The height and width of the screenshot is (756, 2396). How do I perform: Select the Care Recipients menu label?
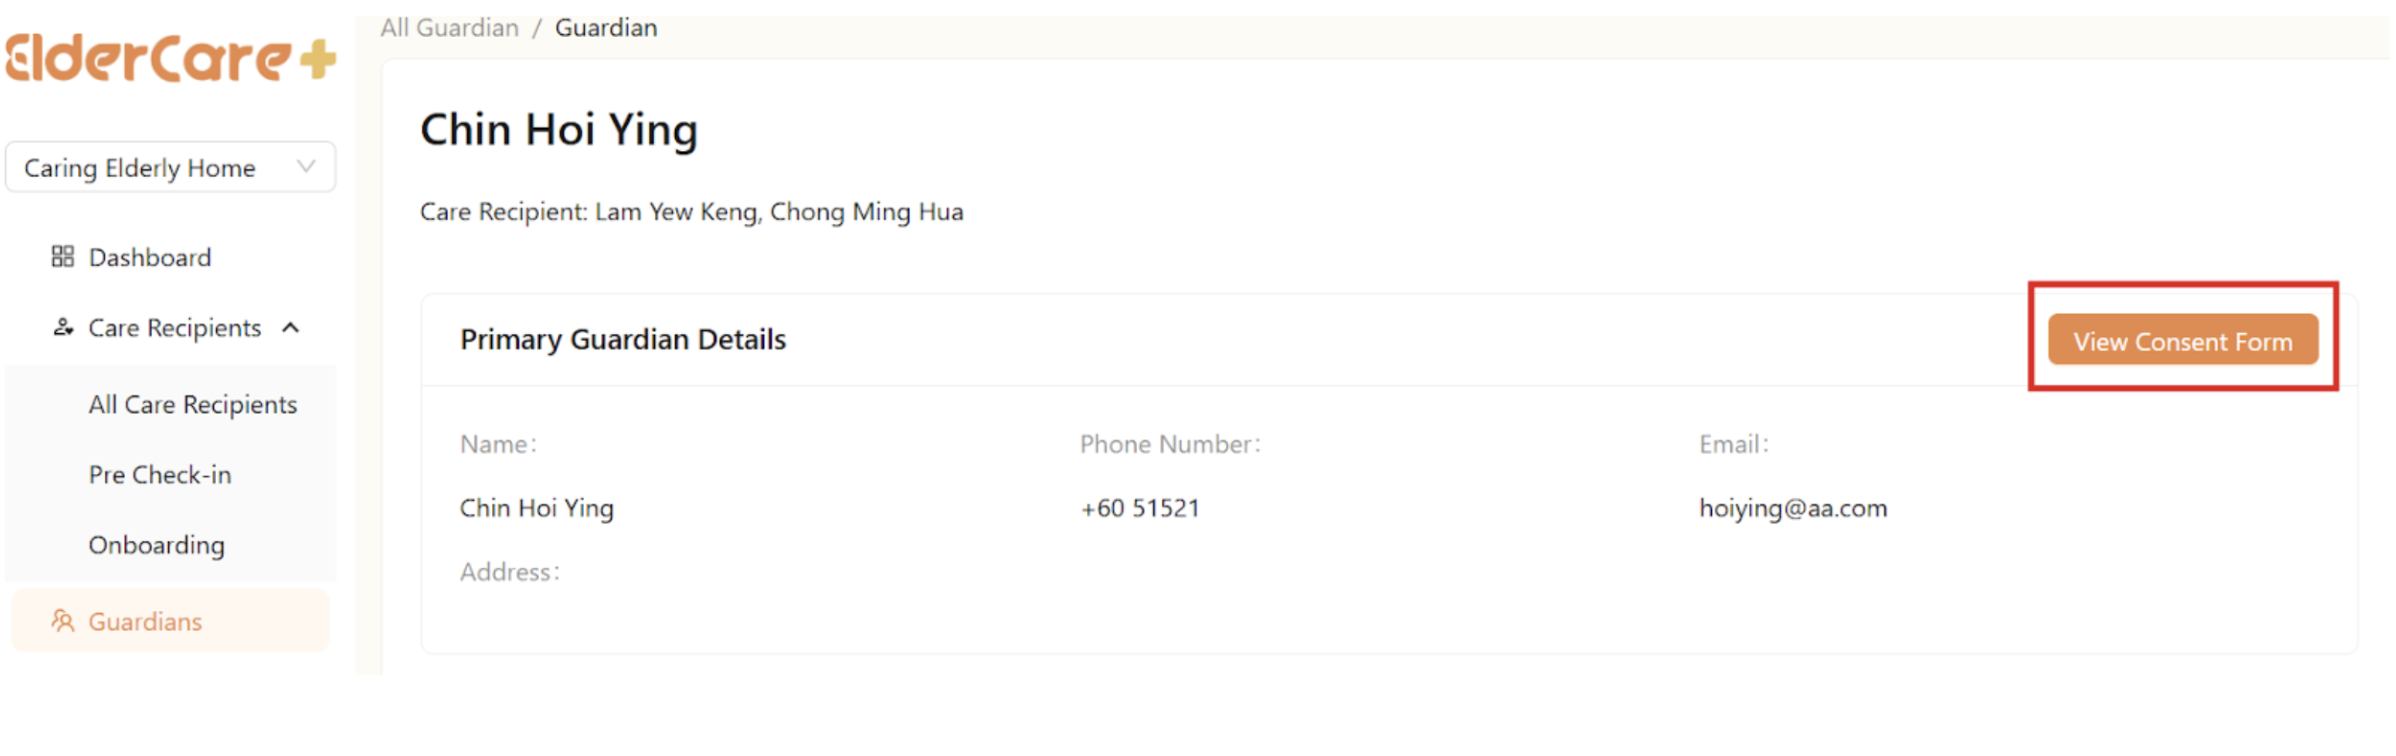(x=174, y=327)
